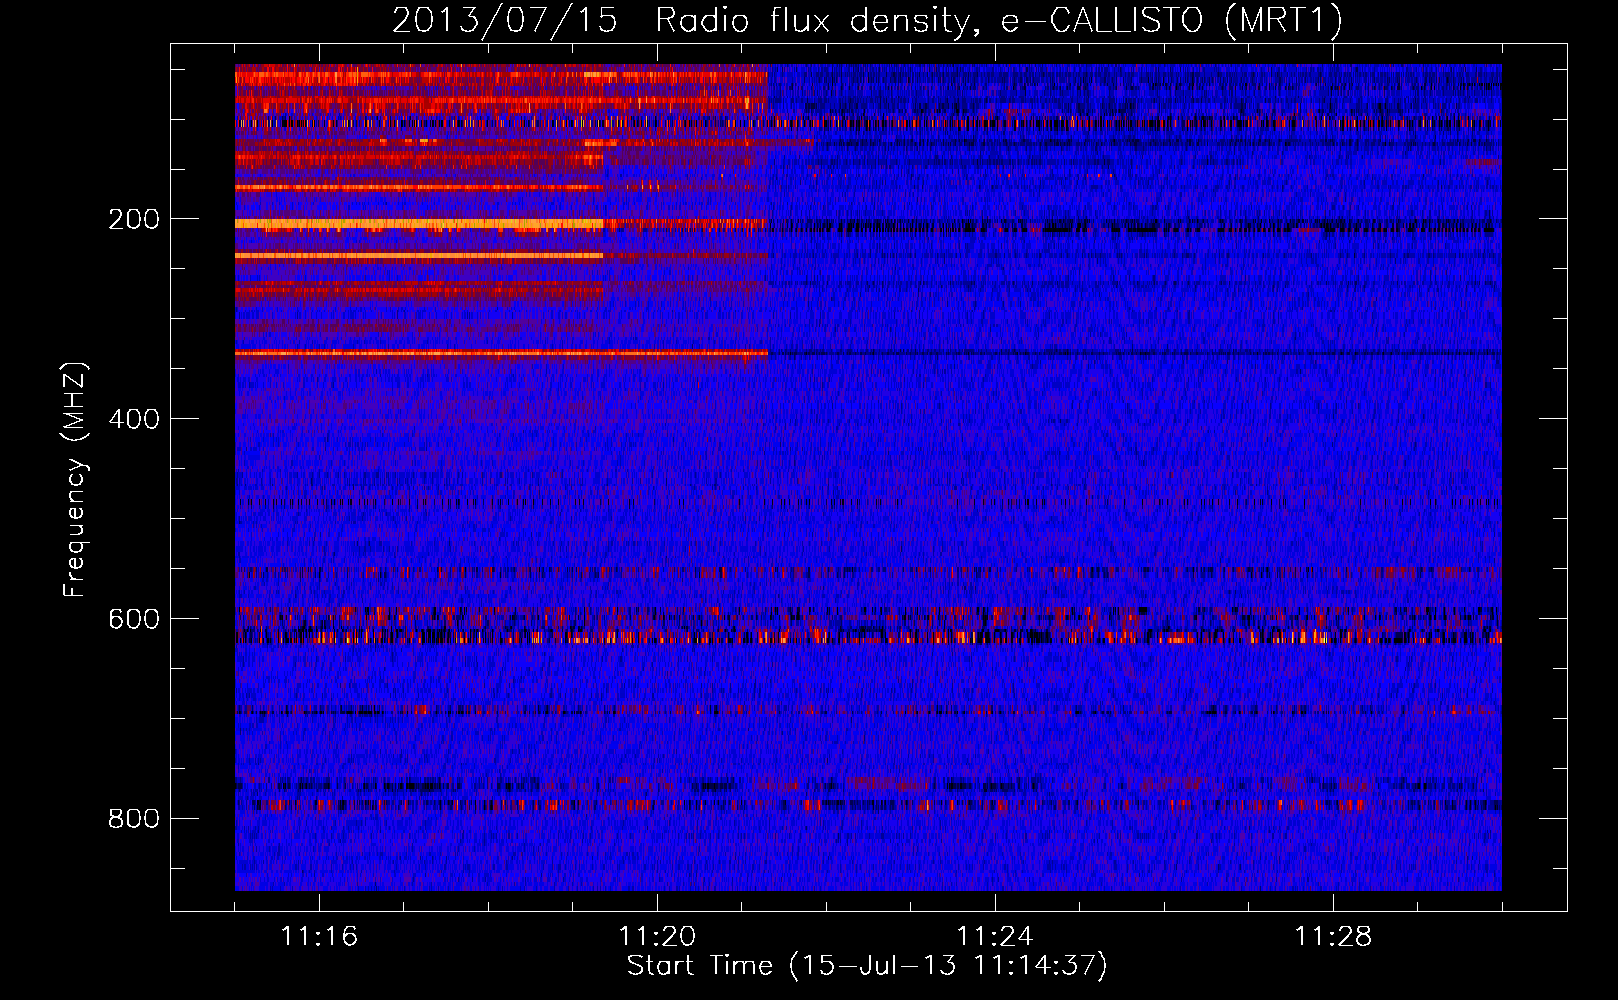The height and width of the screenshot is (1000, 1618).
Task: Click the 11:24 time tick label
Action: (x=995, y=936)
